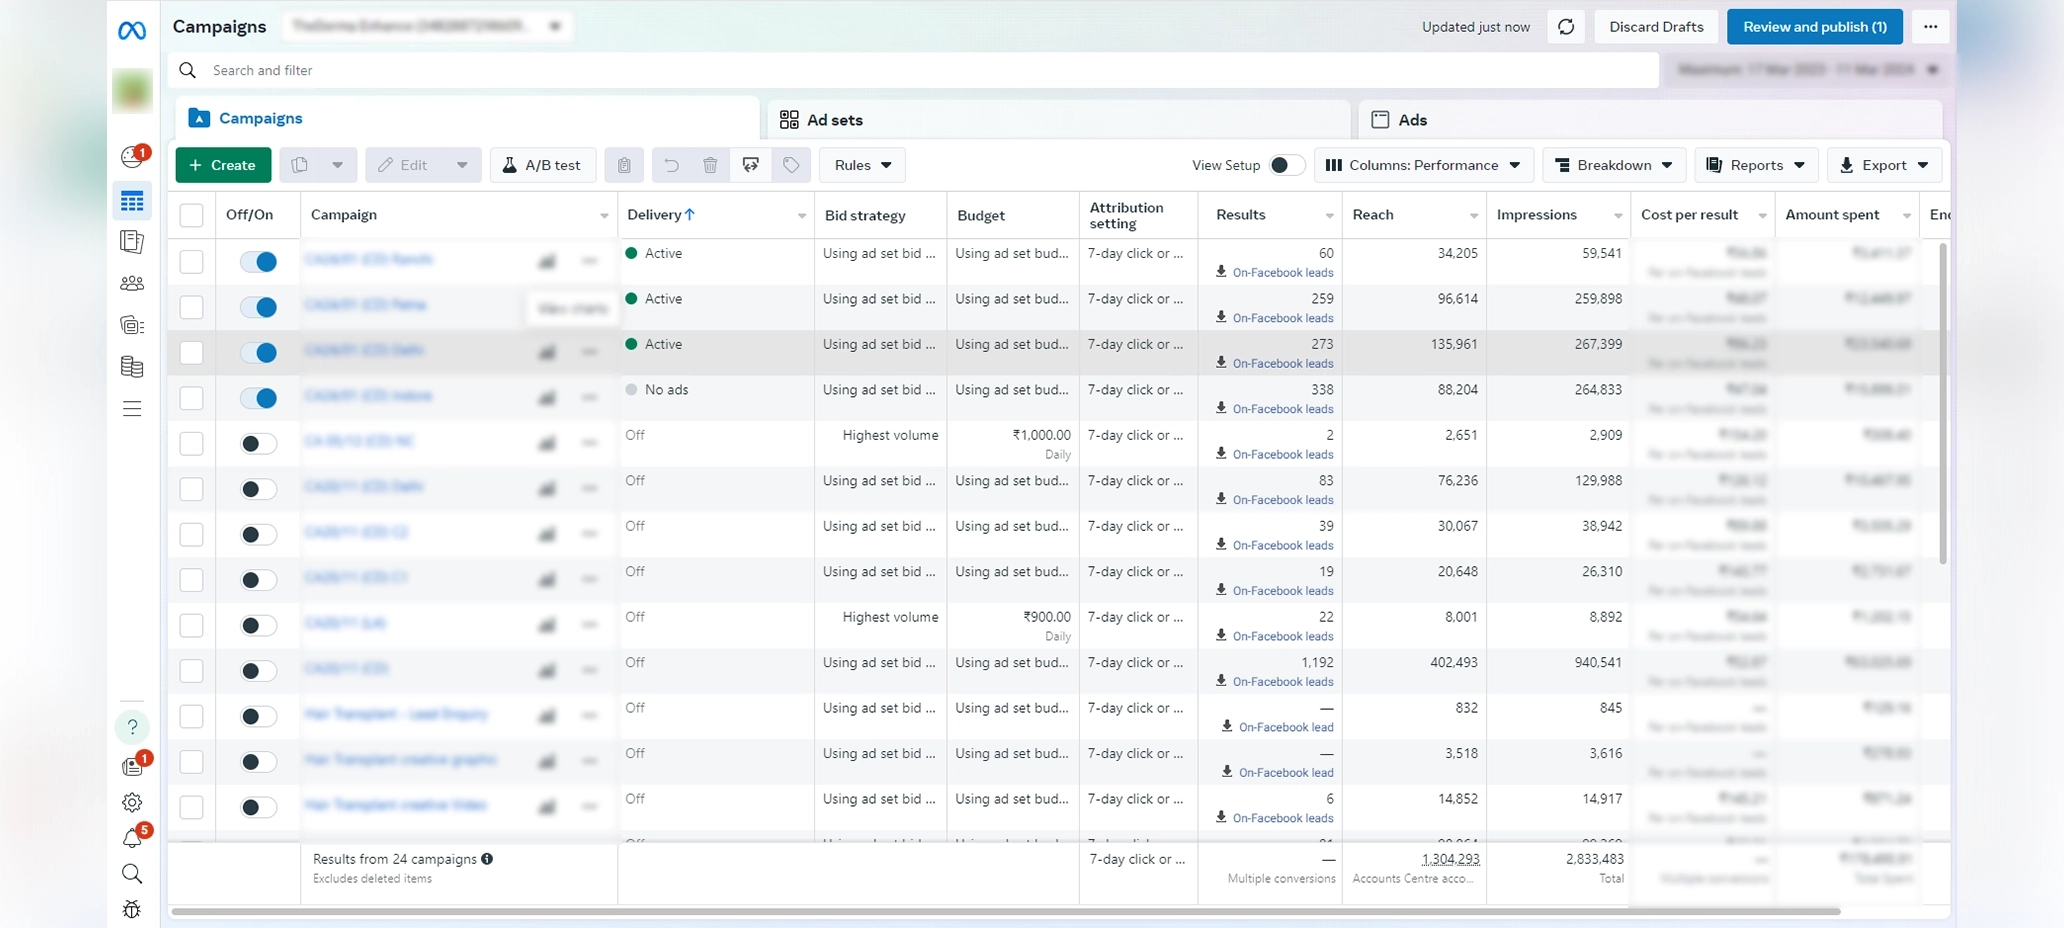The height and width of the screenshot is (928, 2064).
Task: Open Notifications bell with badge 5
Action: pyautogui.click(x=134, y=837)
